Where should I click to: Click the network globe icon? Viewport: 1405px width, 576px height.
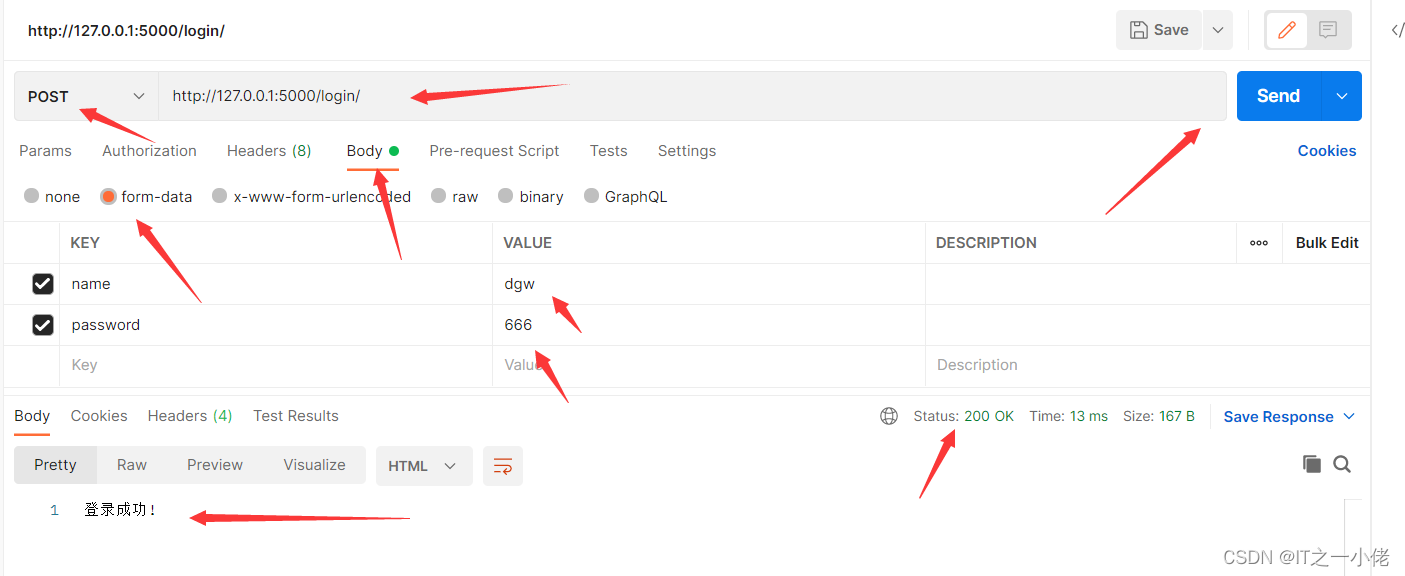889,416
